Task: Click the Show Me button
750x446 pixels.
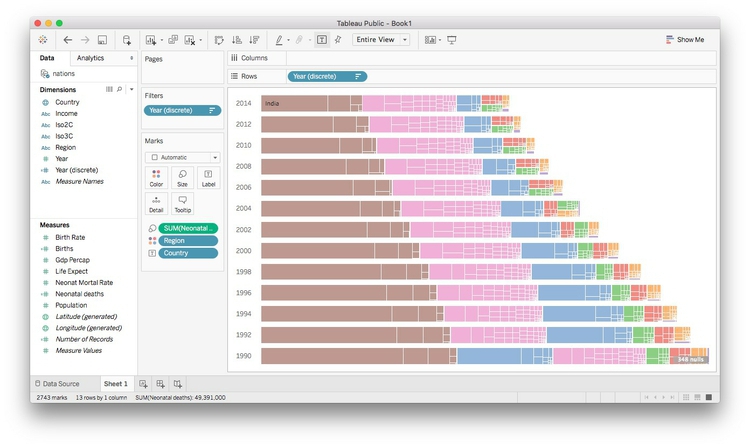Action: click(x=685, y=40)
